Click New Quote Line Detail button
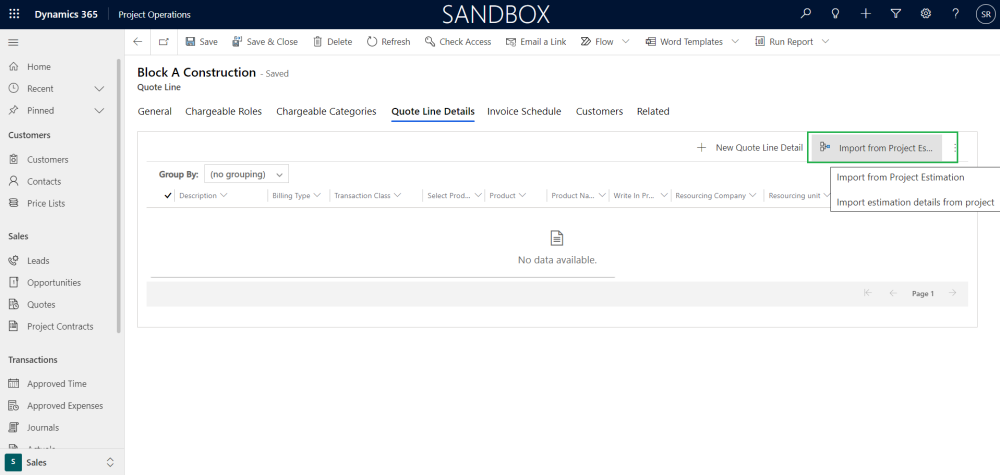The image size is (1000, 475). coord(749,147)
